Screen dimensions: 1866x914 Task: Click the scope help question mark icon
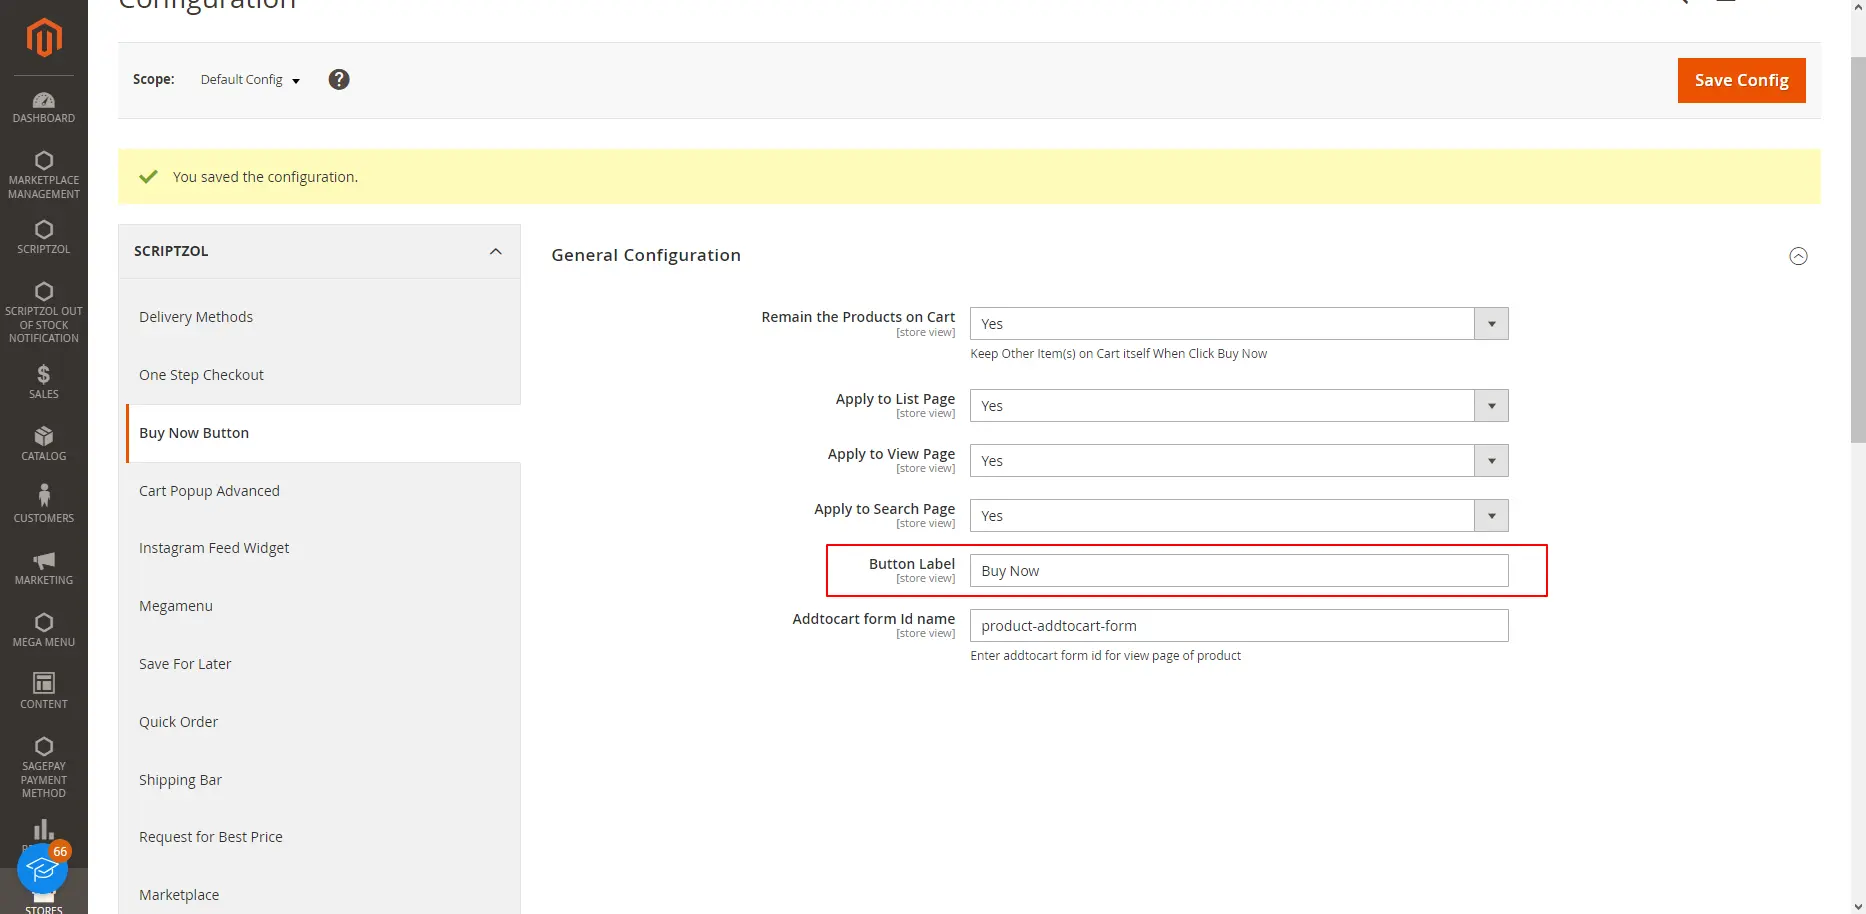tap(339, 79)
